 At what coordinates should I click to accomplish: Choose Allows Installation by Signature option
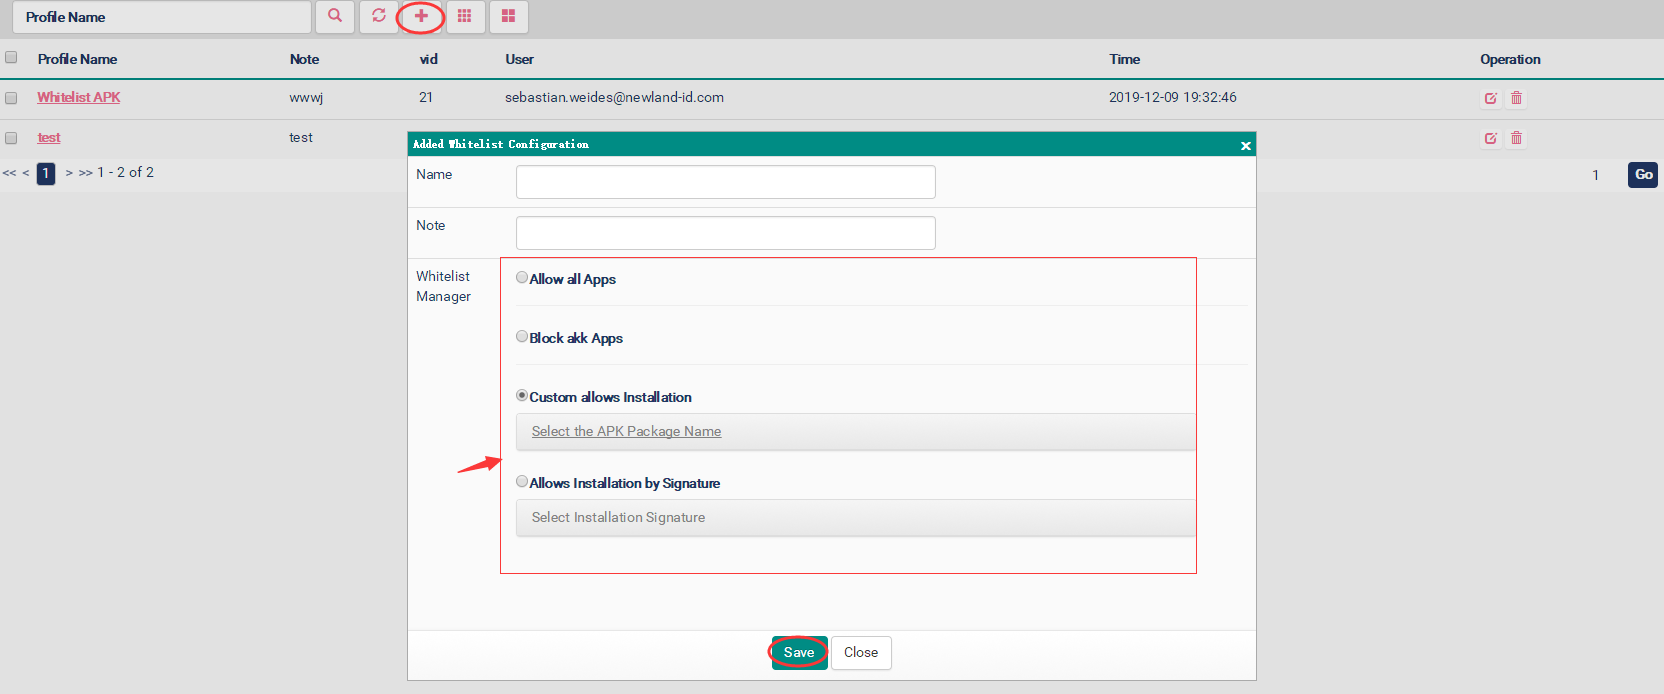[x=522, y=482]
